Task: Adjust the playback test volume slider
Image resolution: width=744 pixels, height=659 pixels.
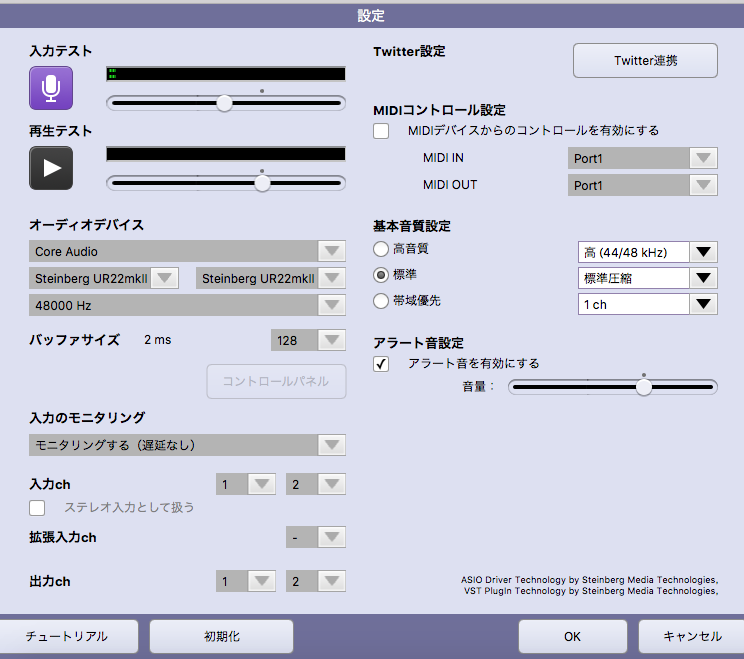Action: (x=226, y=183)
